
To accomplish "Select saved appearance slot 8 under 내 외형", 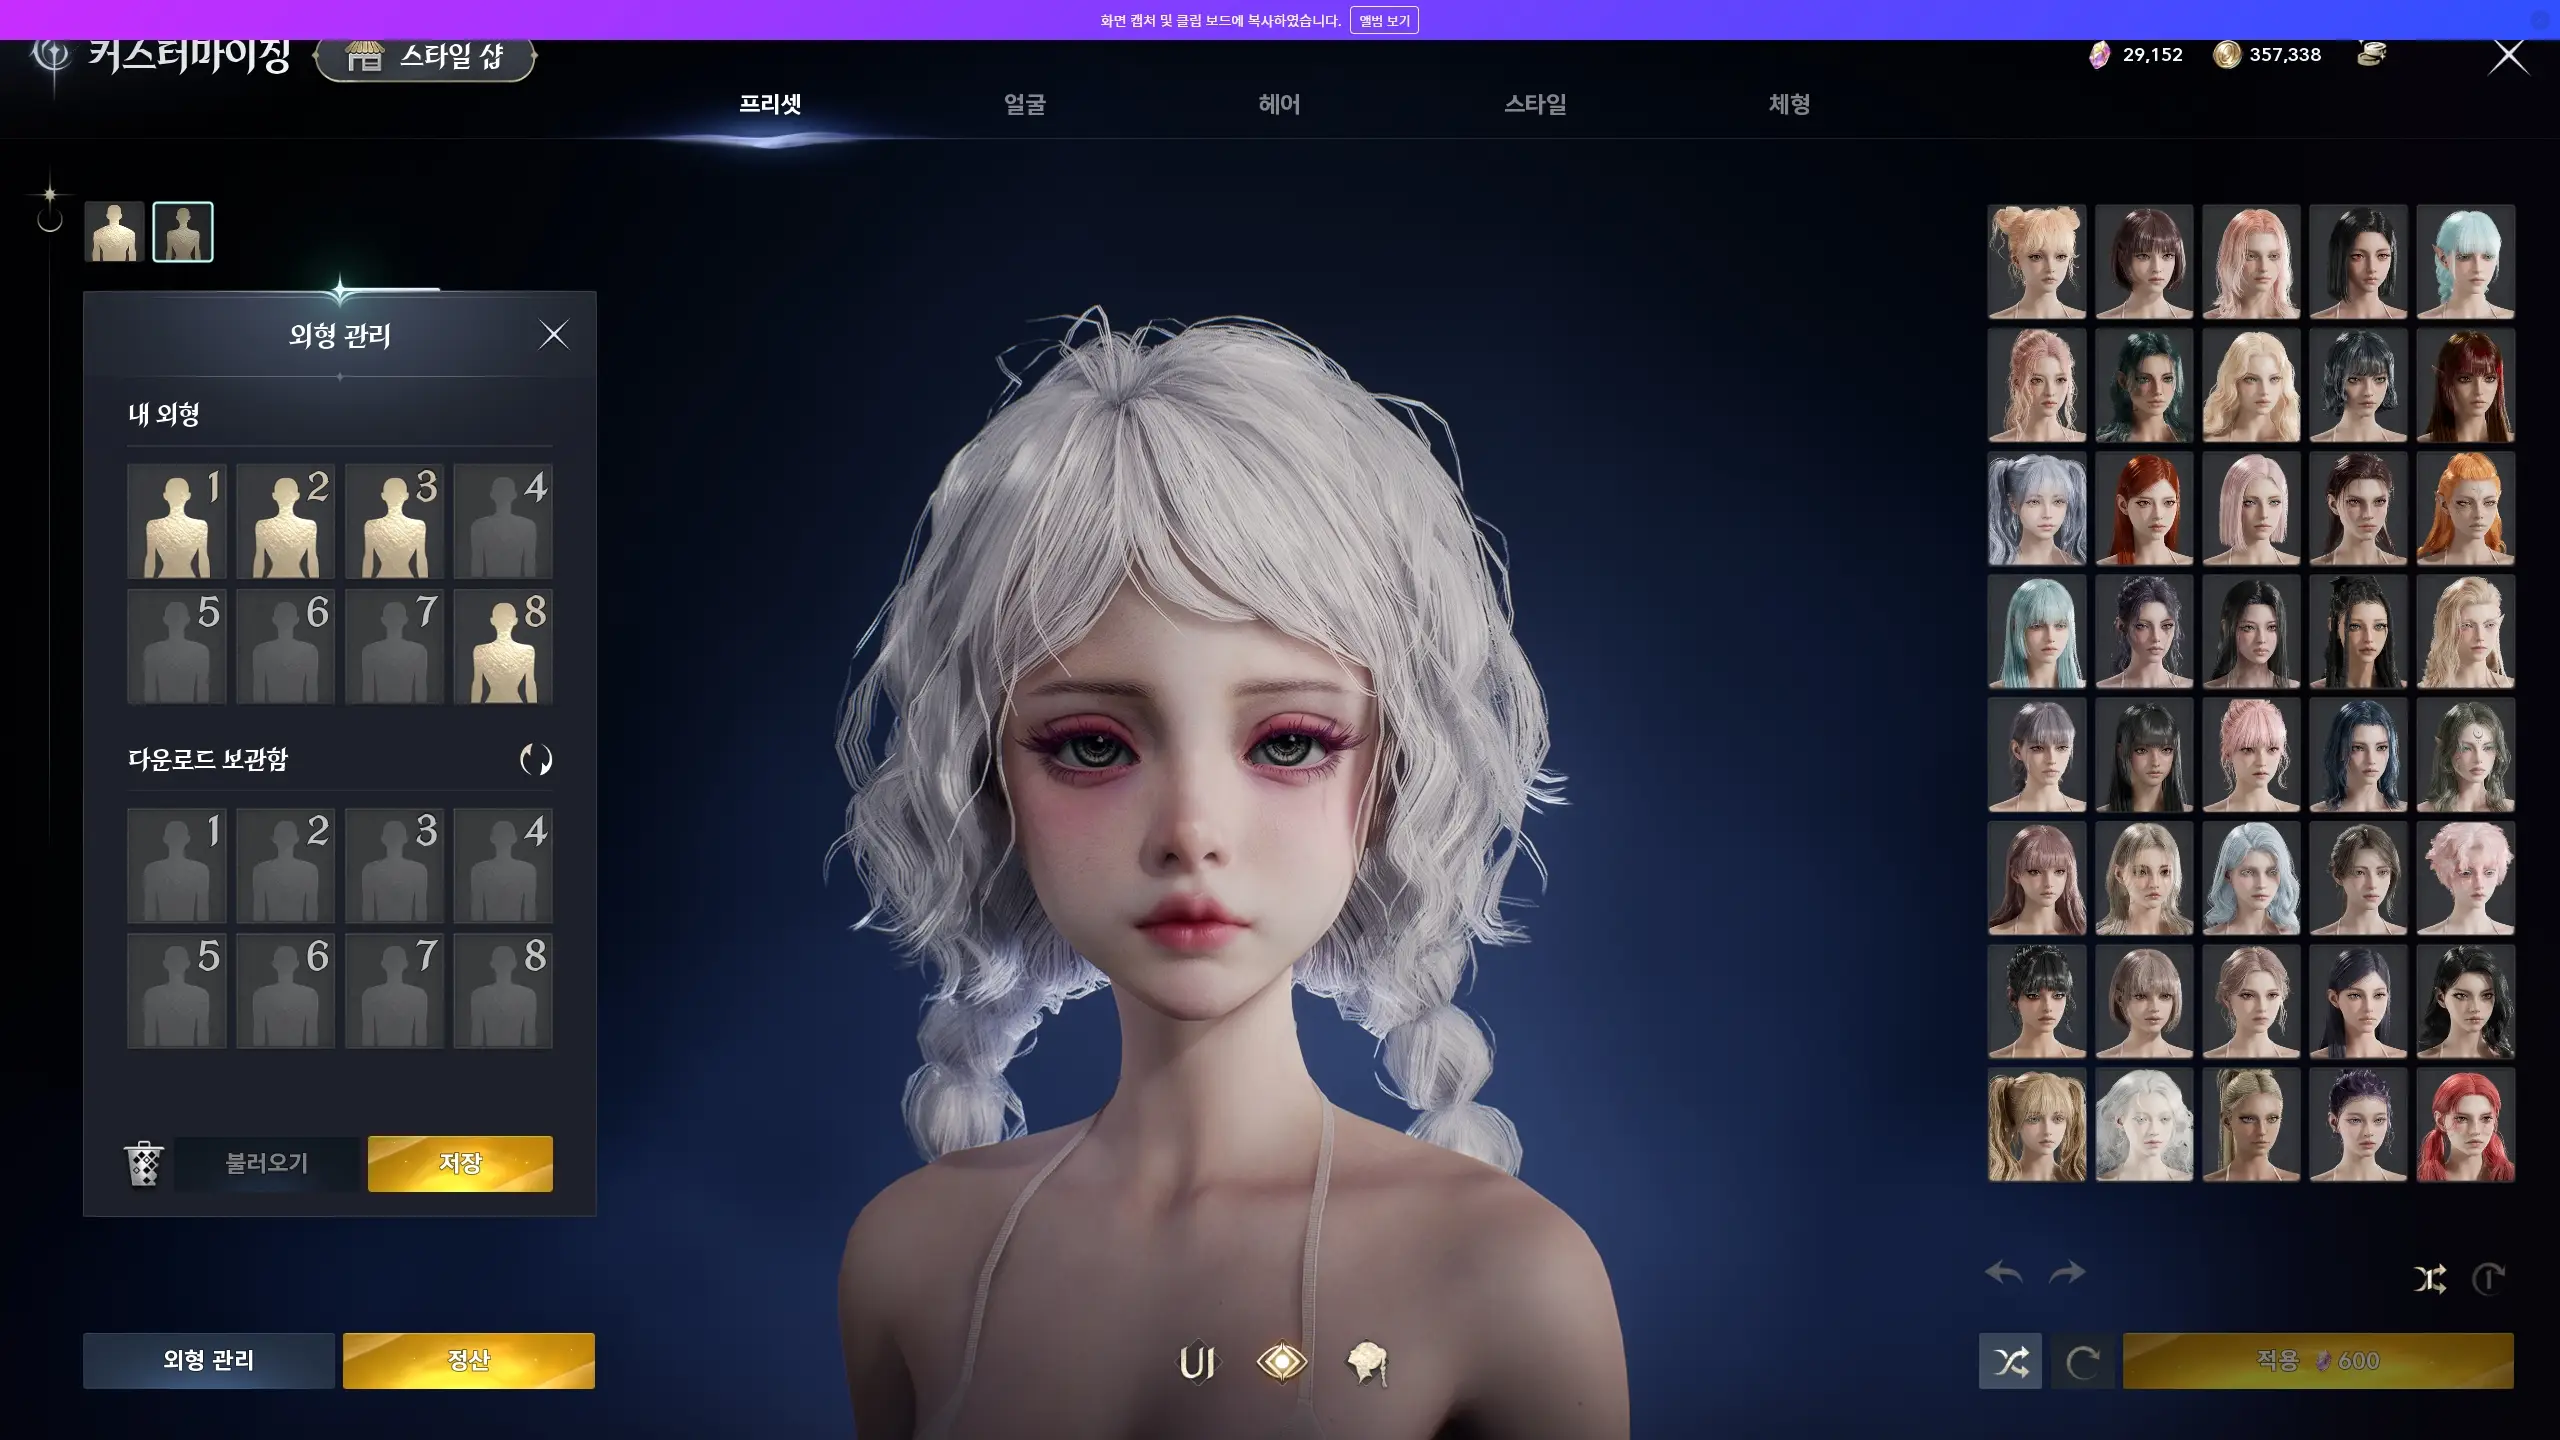I will (x=503, y=646).
